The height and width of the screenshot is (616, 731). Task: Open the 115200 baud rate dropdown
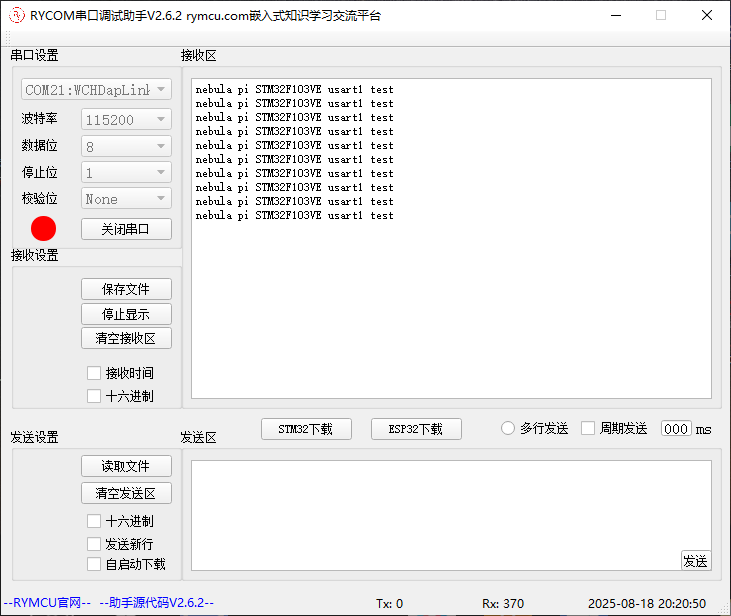tap(126, 119)
